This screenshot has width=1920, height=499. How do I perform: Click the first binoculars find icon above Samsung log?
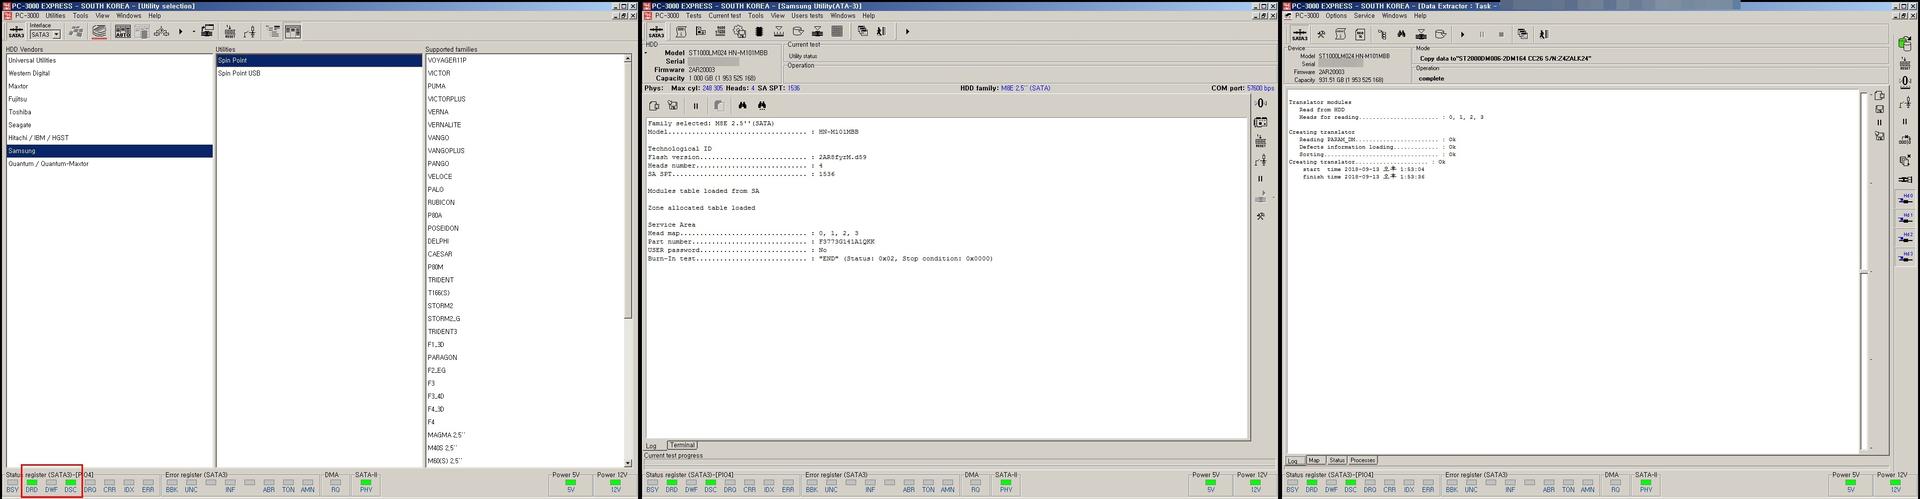pos(742,105)
